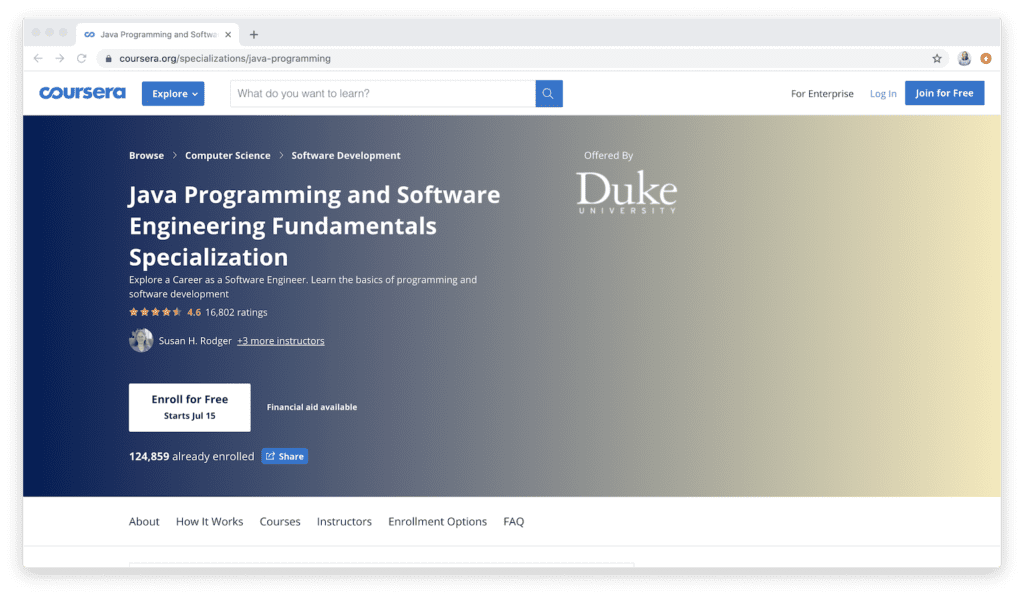Click the blue search magnifier button
The width and height of the screenshot is (1024, 596).
tap(549, 93)
